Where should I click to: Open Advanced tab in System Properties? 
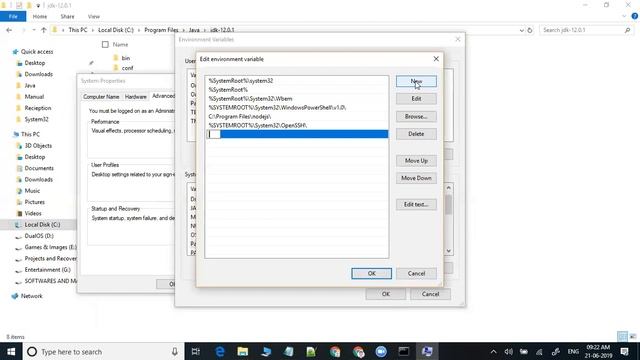[x=163, y=96]
